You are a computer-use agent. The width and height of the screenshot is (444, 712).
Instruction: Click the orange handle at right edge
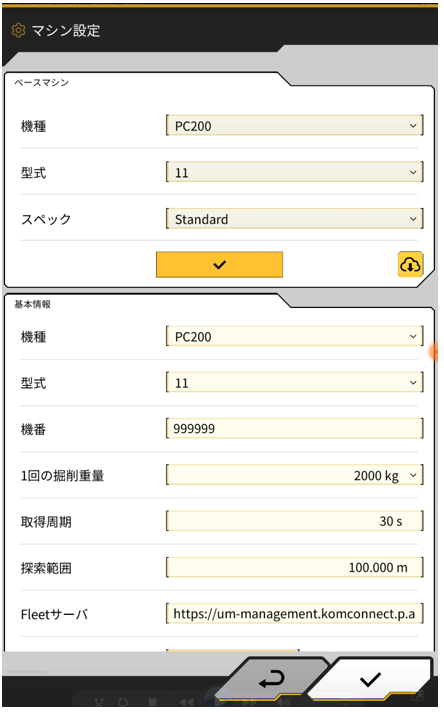433,352
